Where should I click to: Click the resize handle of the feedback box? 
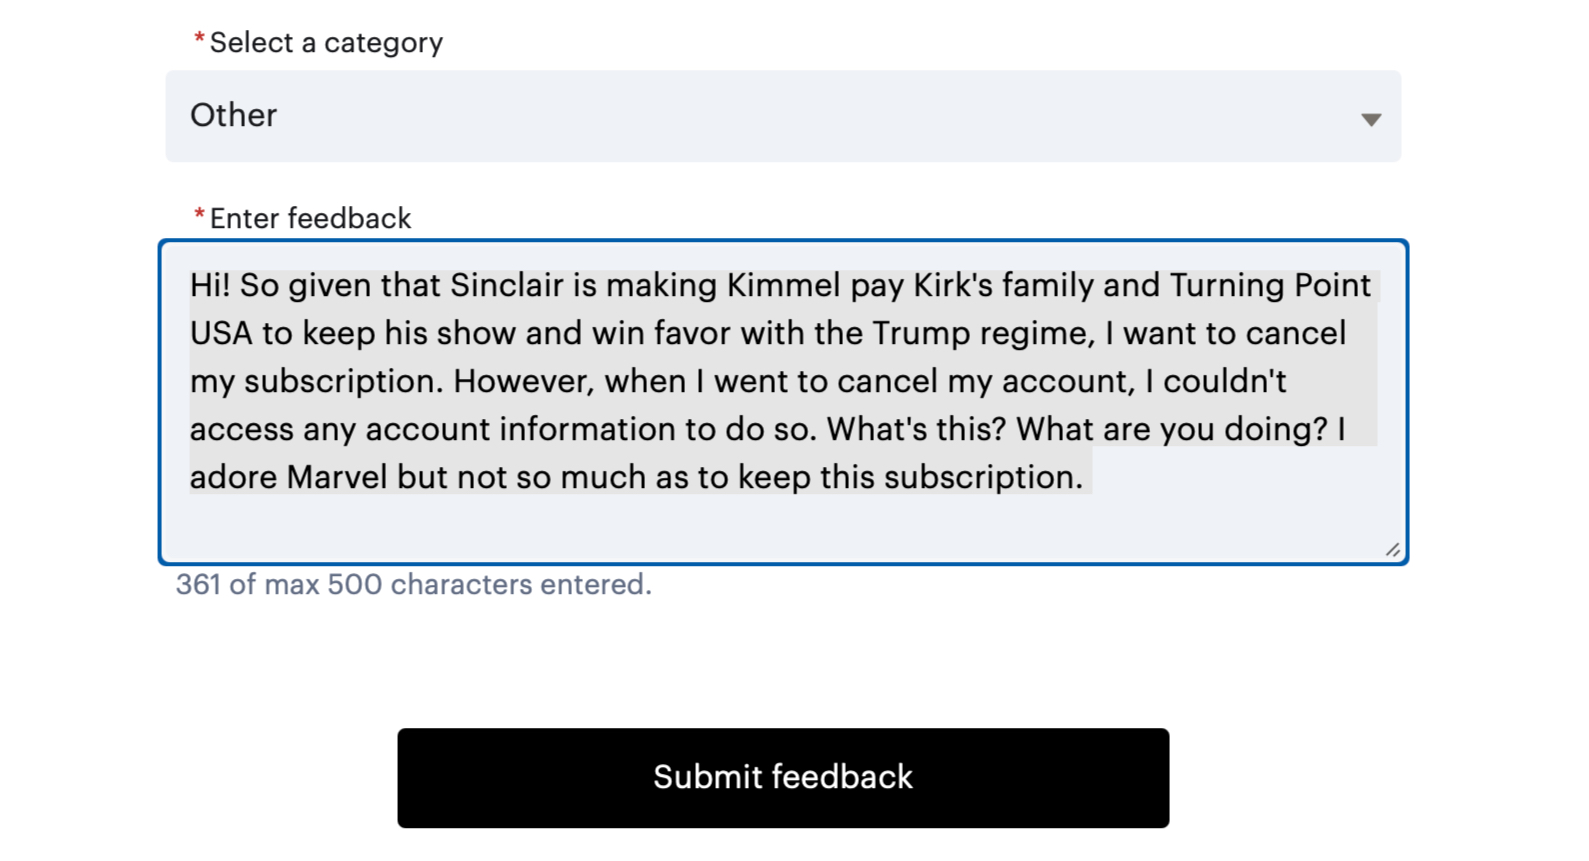1392,549
